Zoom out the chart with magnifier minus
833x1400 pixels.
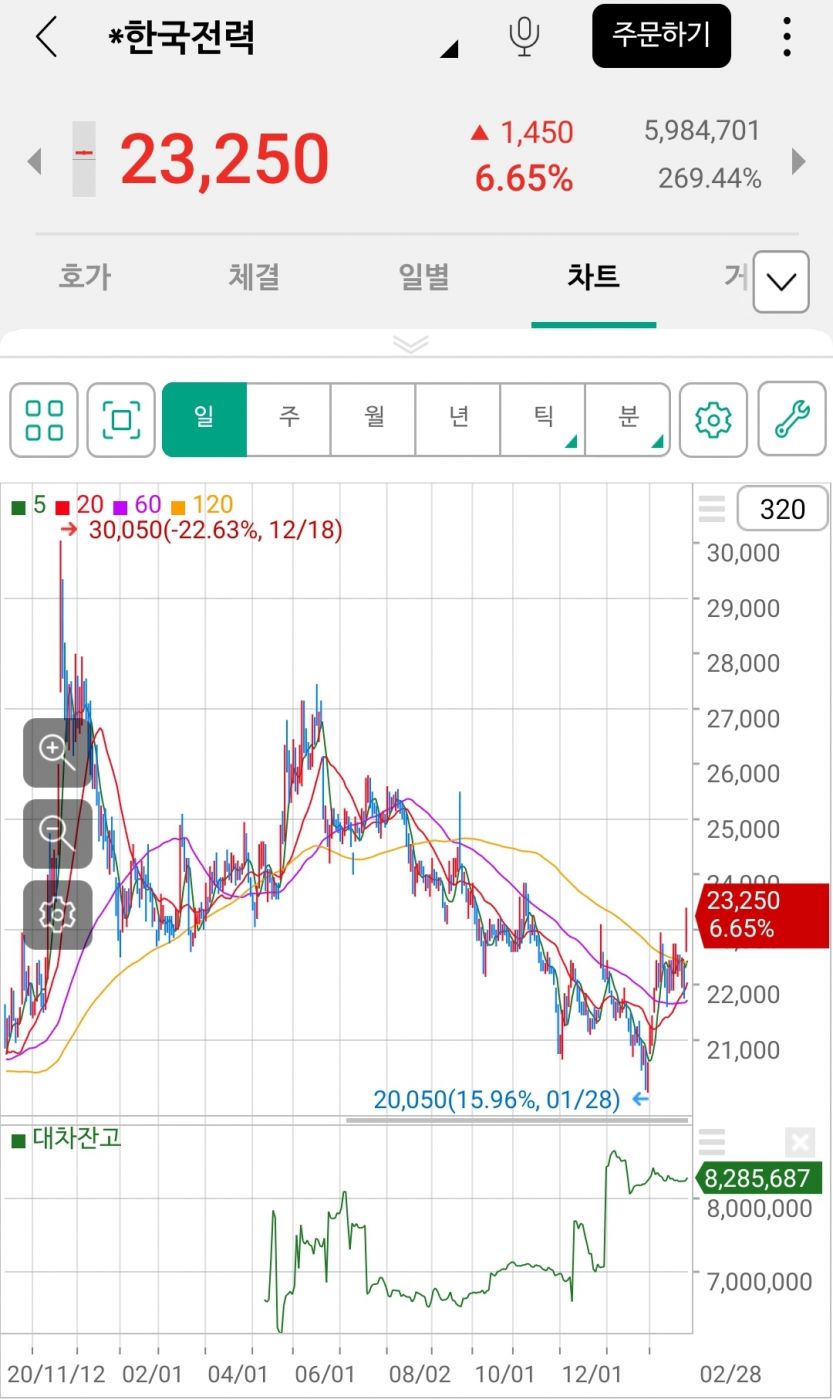[57, 833]
